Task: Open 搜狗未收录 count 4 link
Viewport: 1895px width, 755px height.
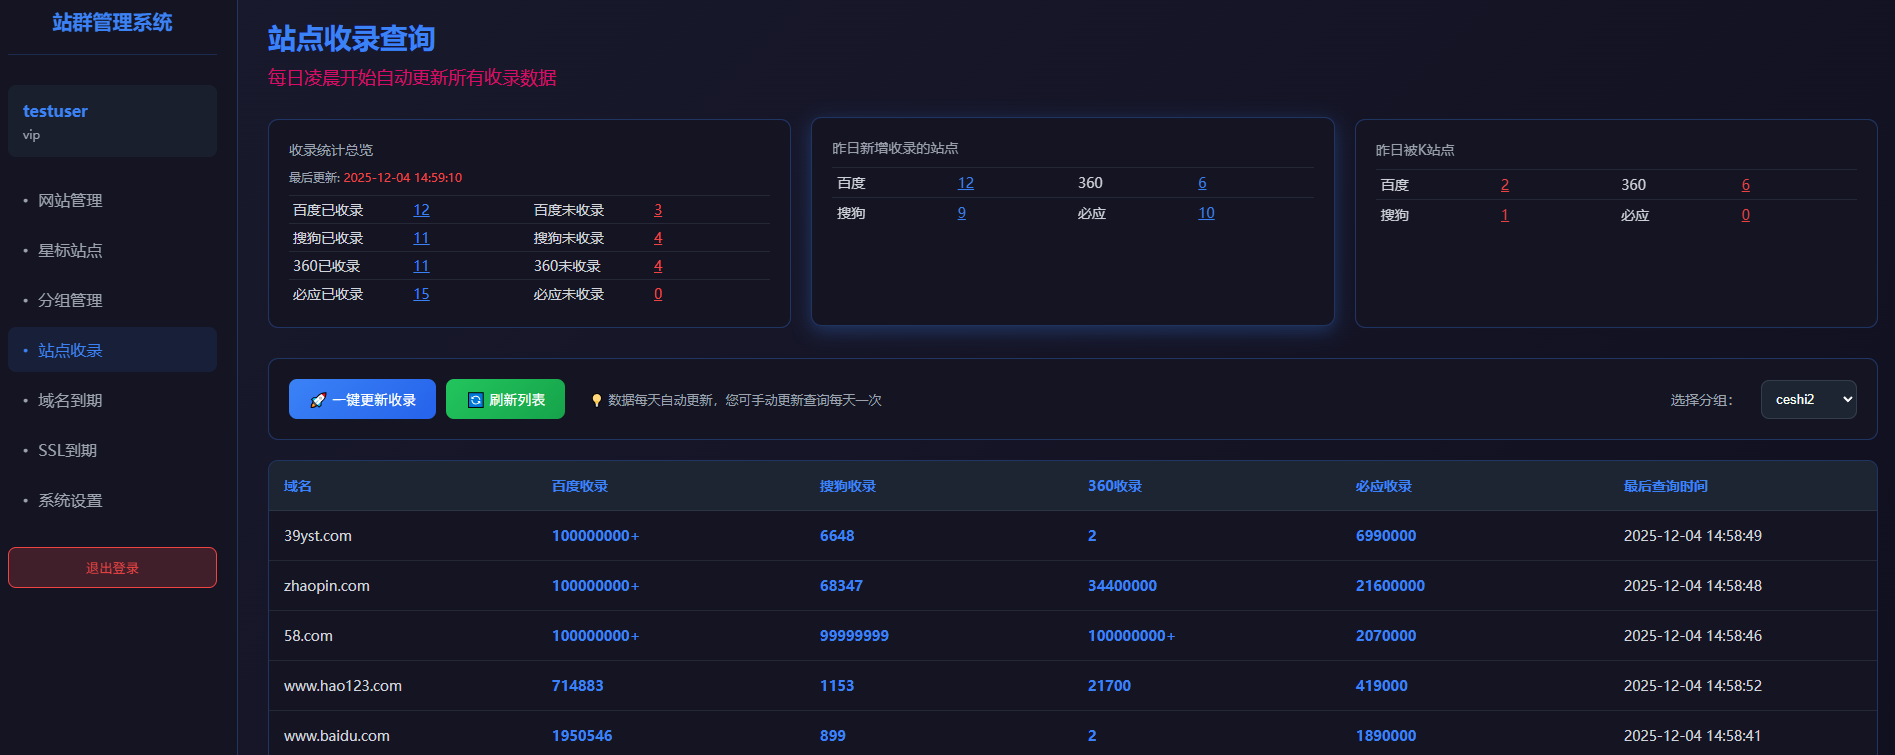Action: 658,238
